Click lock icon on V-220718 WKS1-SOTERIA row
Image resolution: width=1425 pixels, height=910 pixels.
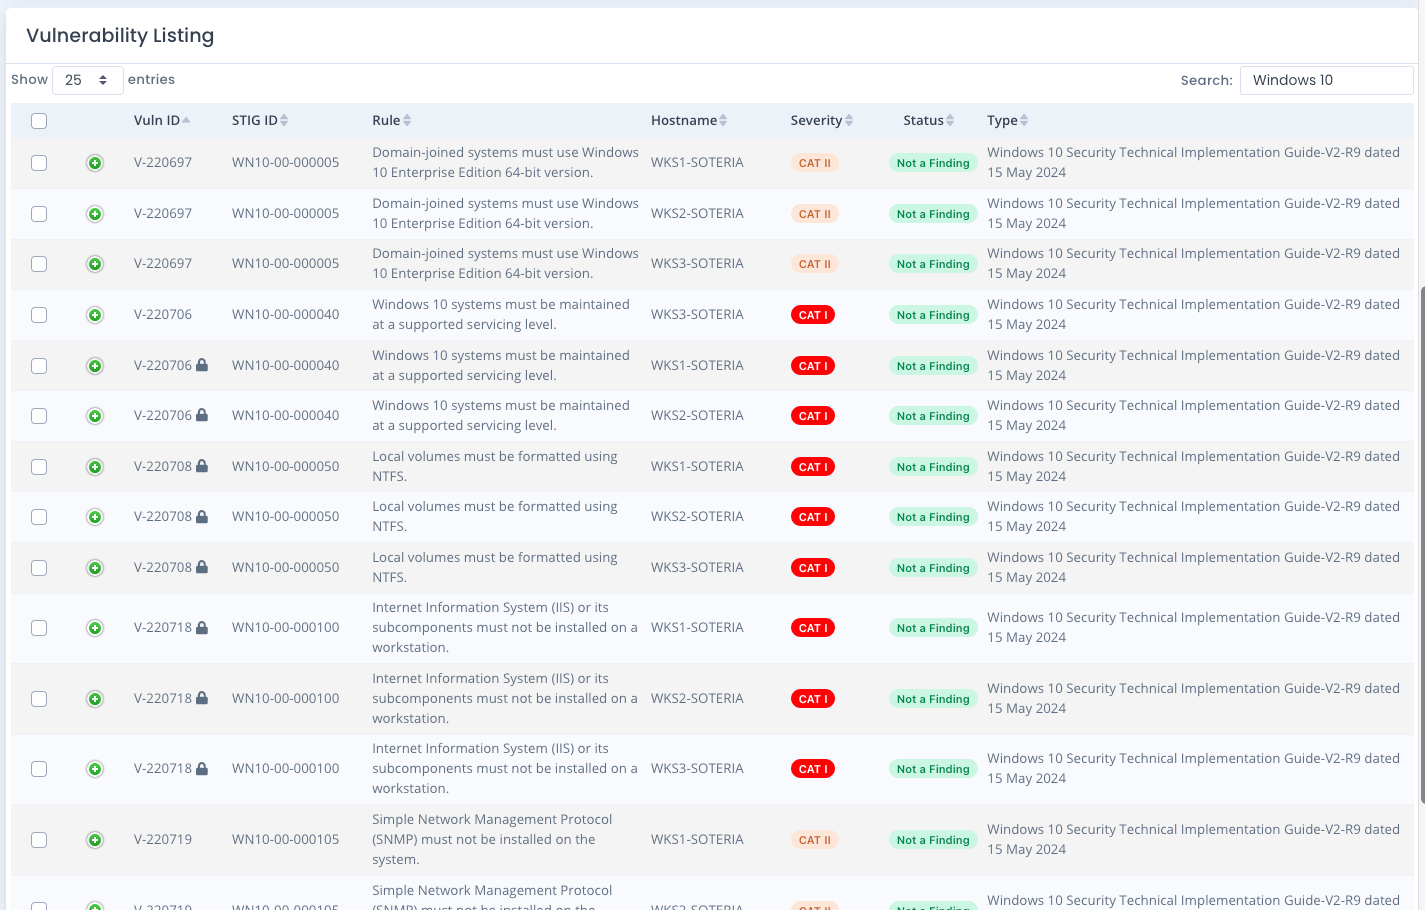point(202,627)
